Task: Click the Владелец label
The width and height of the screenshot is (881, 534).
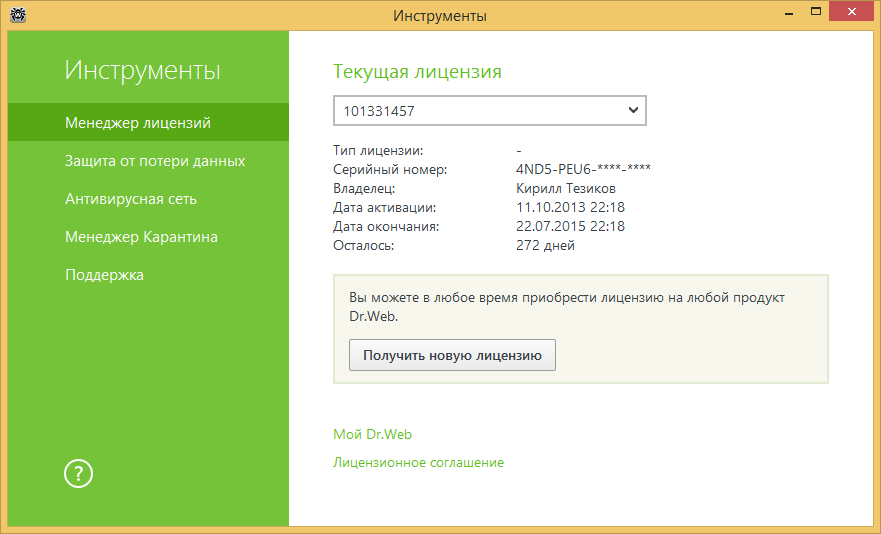Action: (x=364, y=188)
